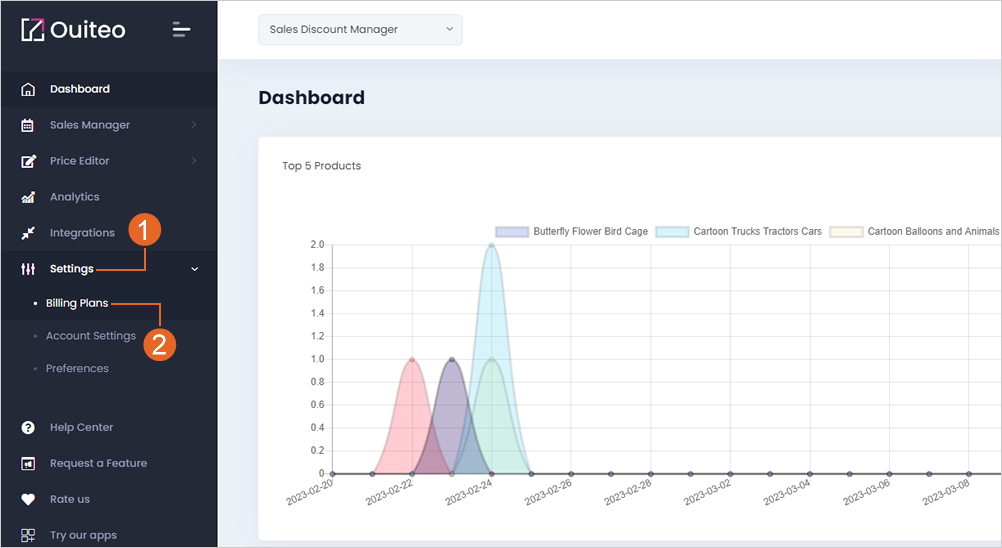This screenshot has width=1002, height=548.
Task: Toggle Butterfly Flower Bird Cage legend series
Action: (571, 231)
